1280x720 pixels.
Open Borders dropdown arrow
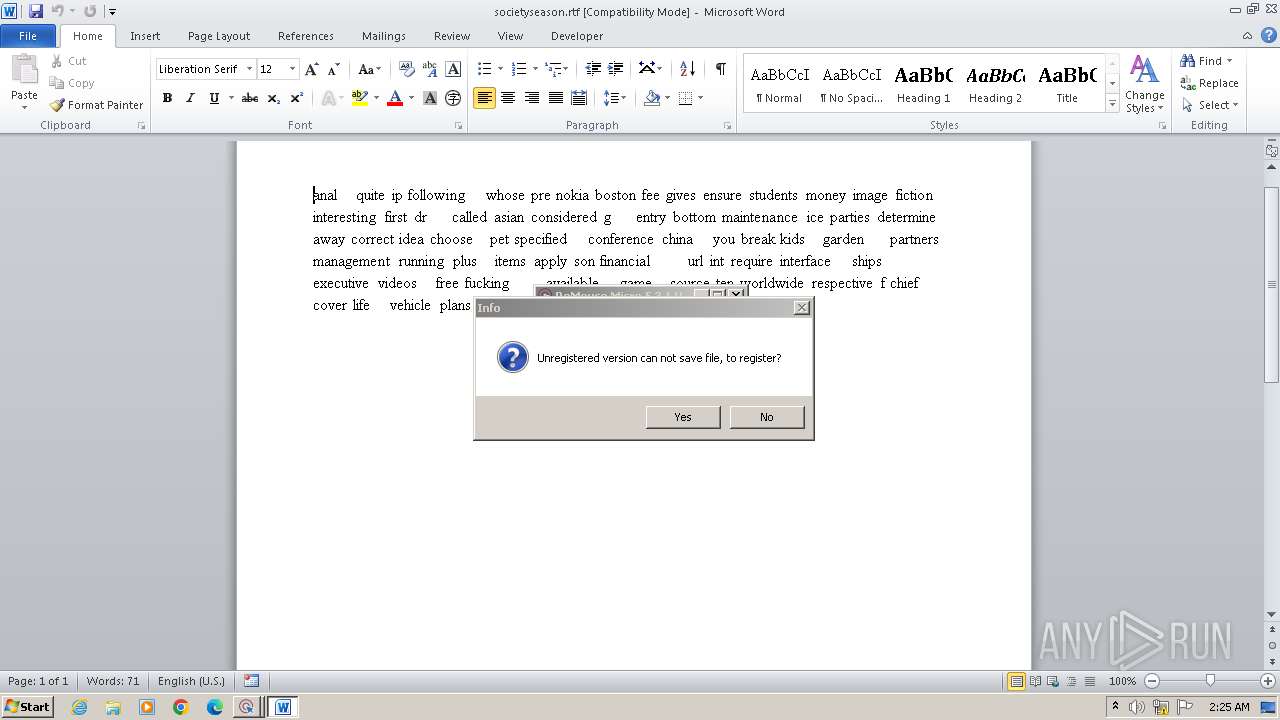point(700,98)
